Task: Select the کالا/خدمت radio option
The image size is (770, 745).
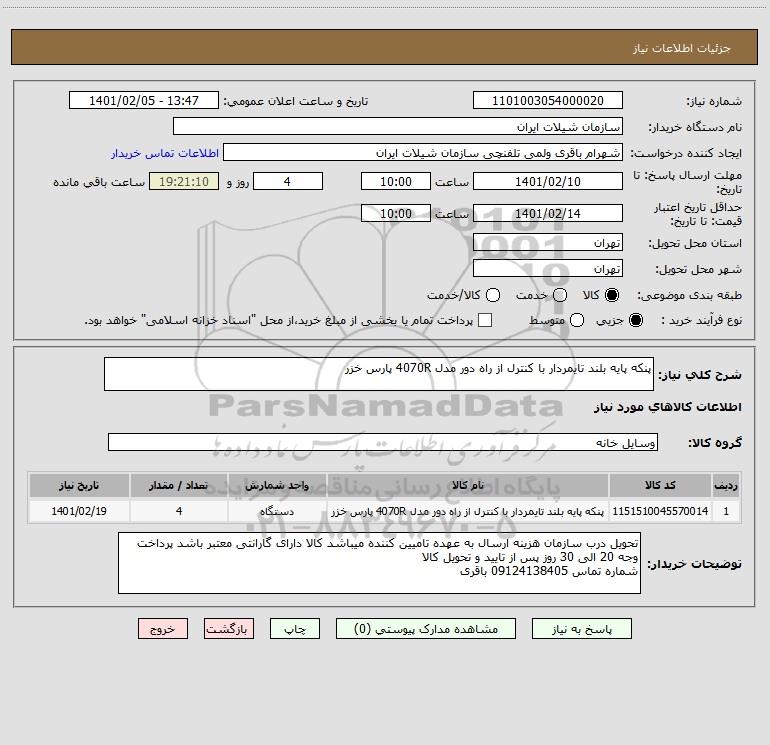Action: point(493,295)
